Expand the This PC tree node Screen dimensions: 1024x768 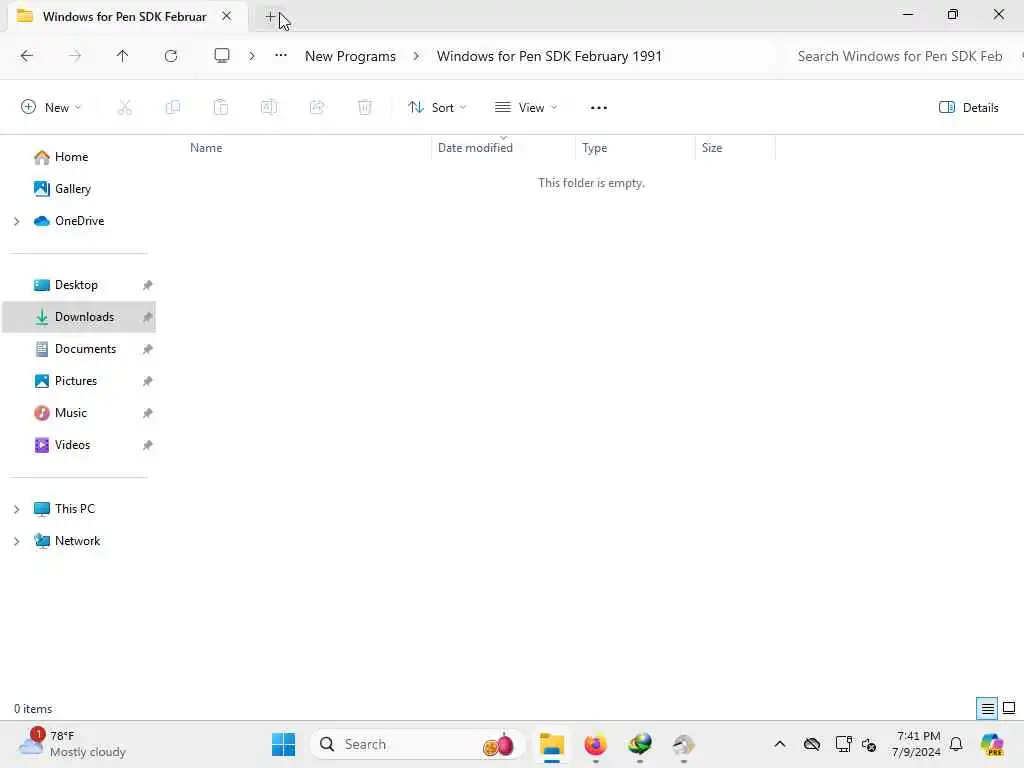[x=16, y=509]
